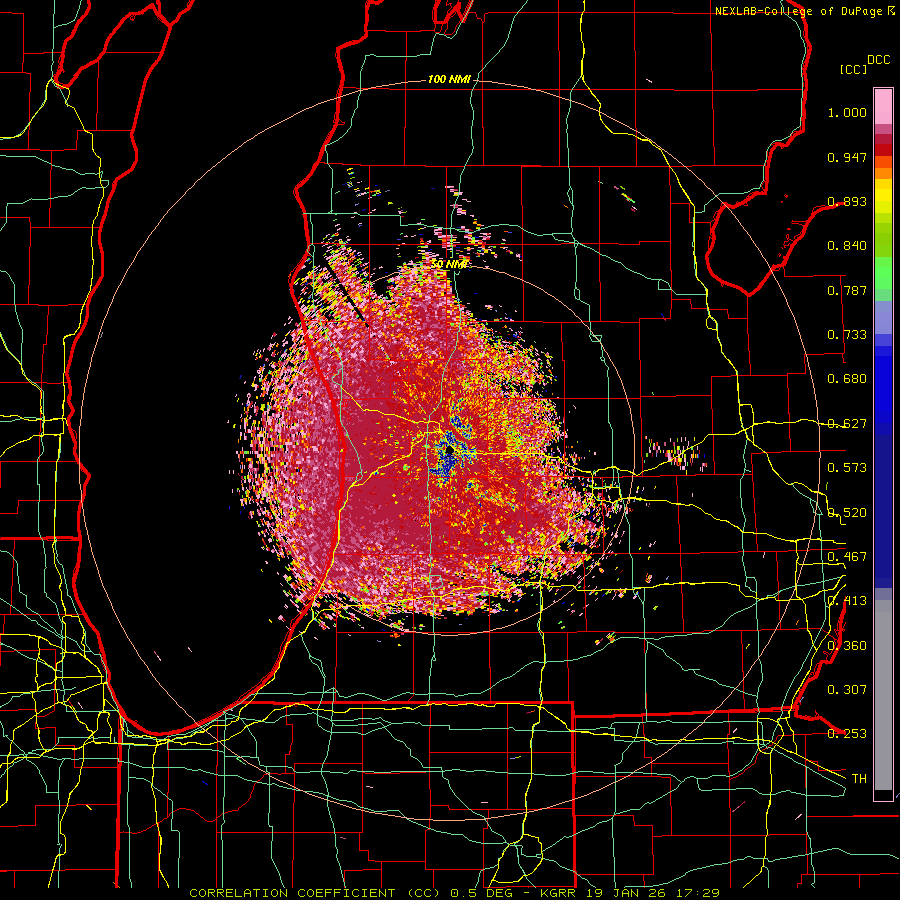
Task: Click the 0.680 color scale value
Action: [x=847, y=379]
